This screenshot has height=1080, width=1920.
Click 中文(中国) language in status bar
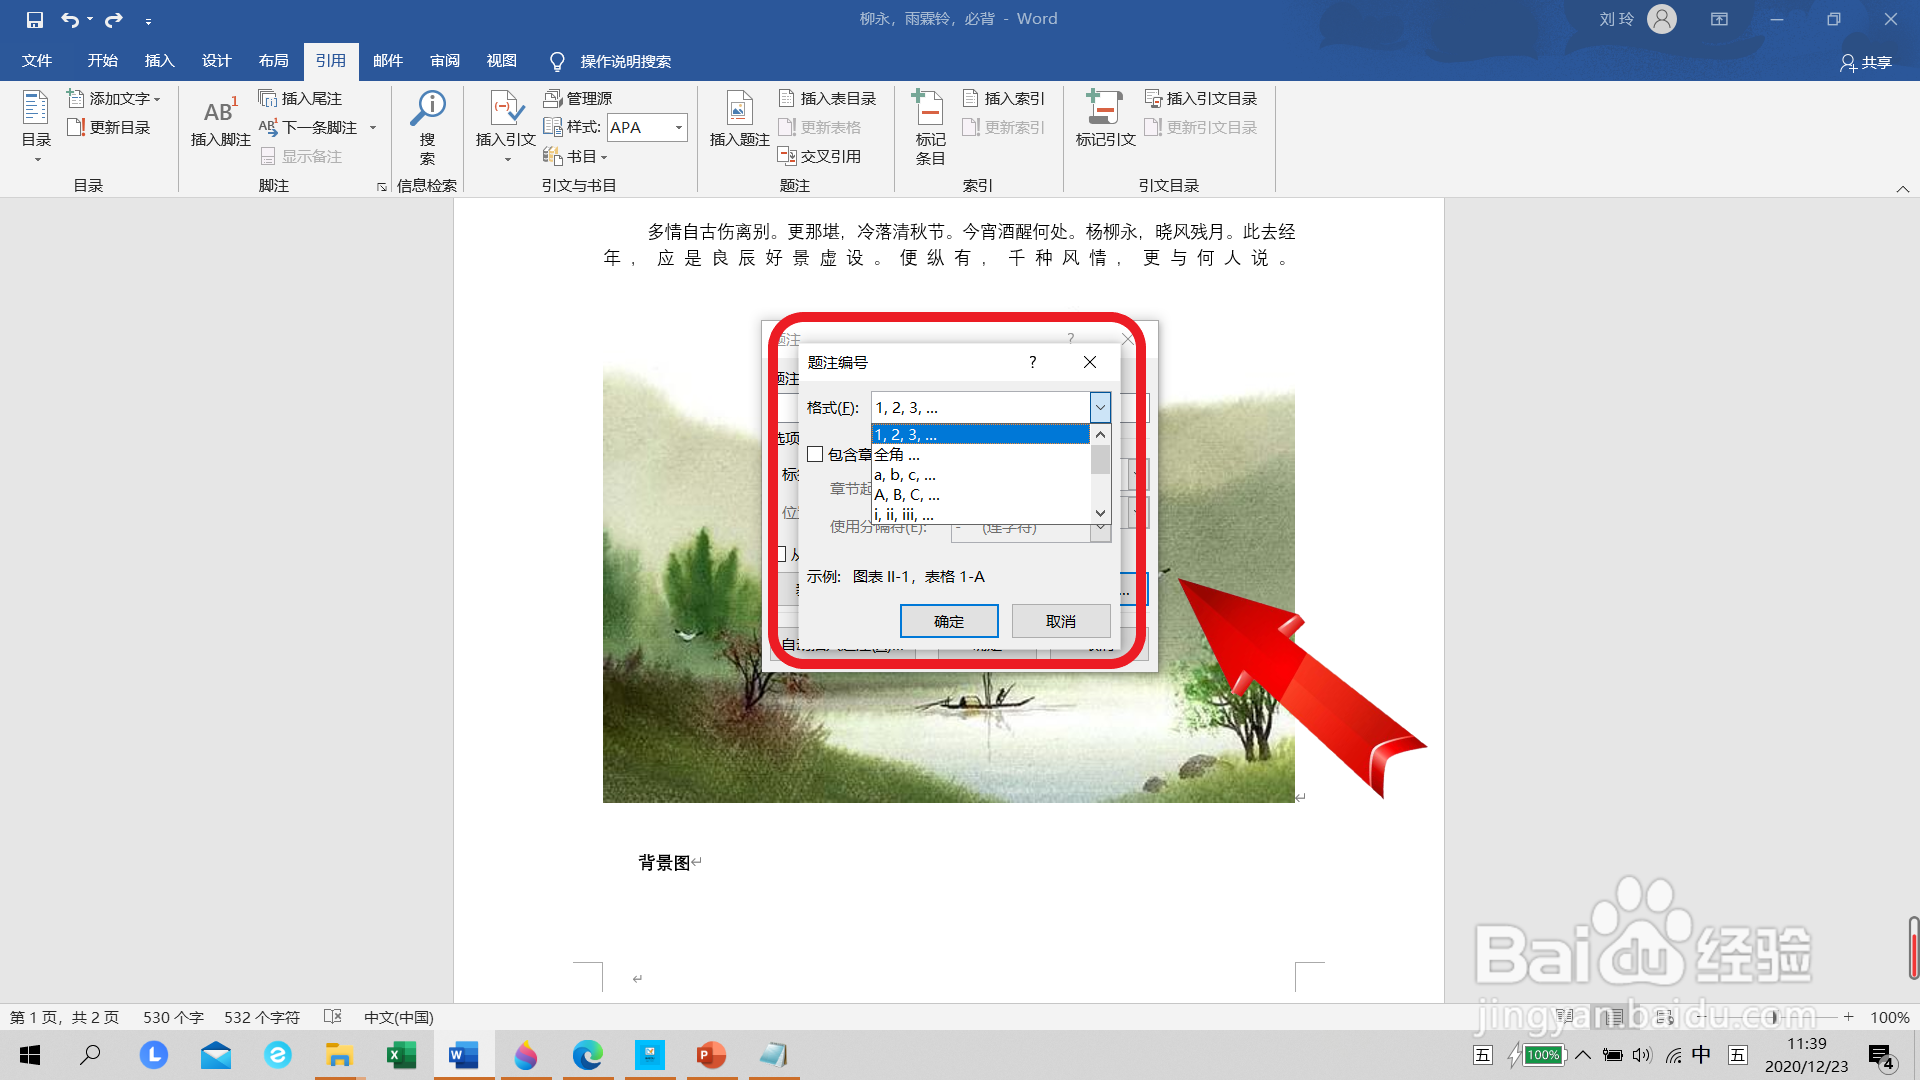click(398, 1017)
